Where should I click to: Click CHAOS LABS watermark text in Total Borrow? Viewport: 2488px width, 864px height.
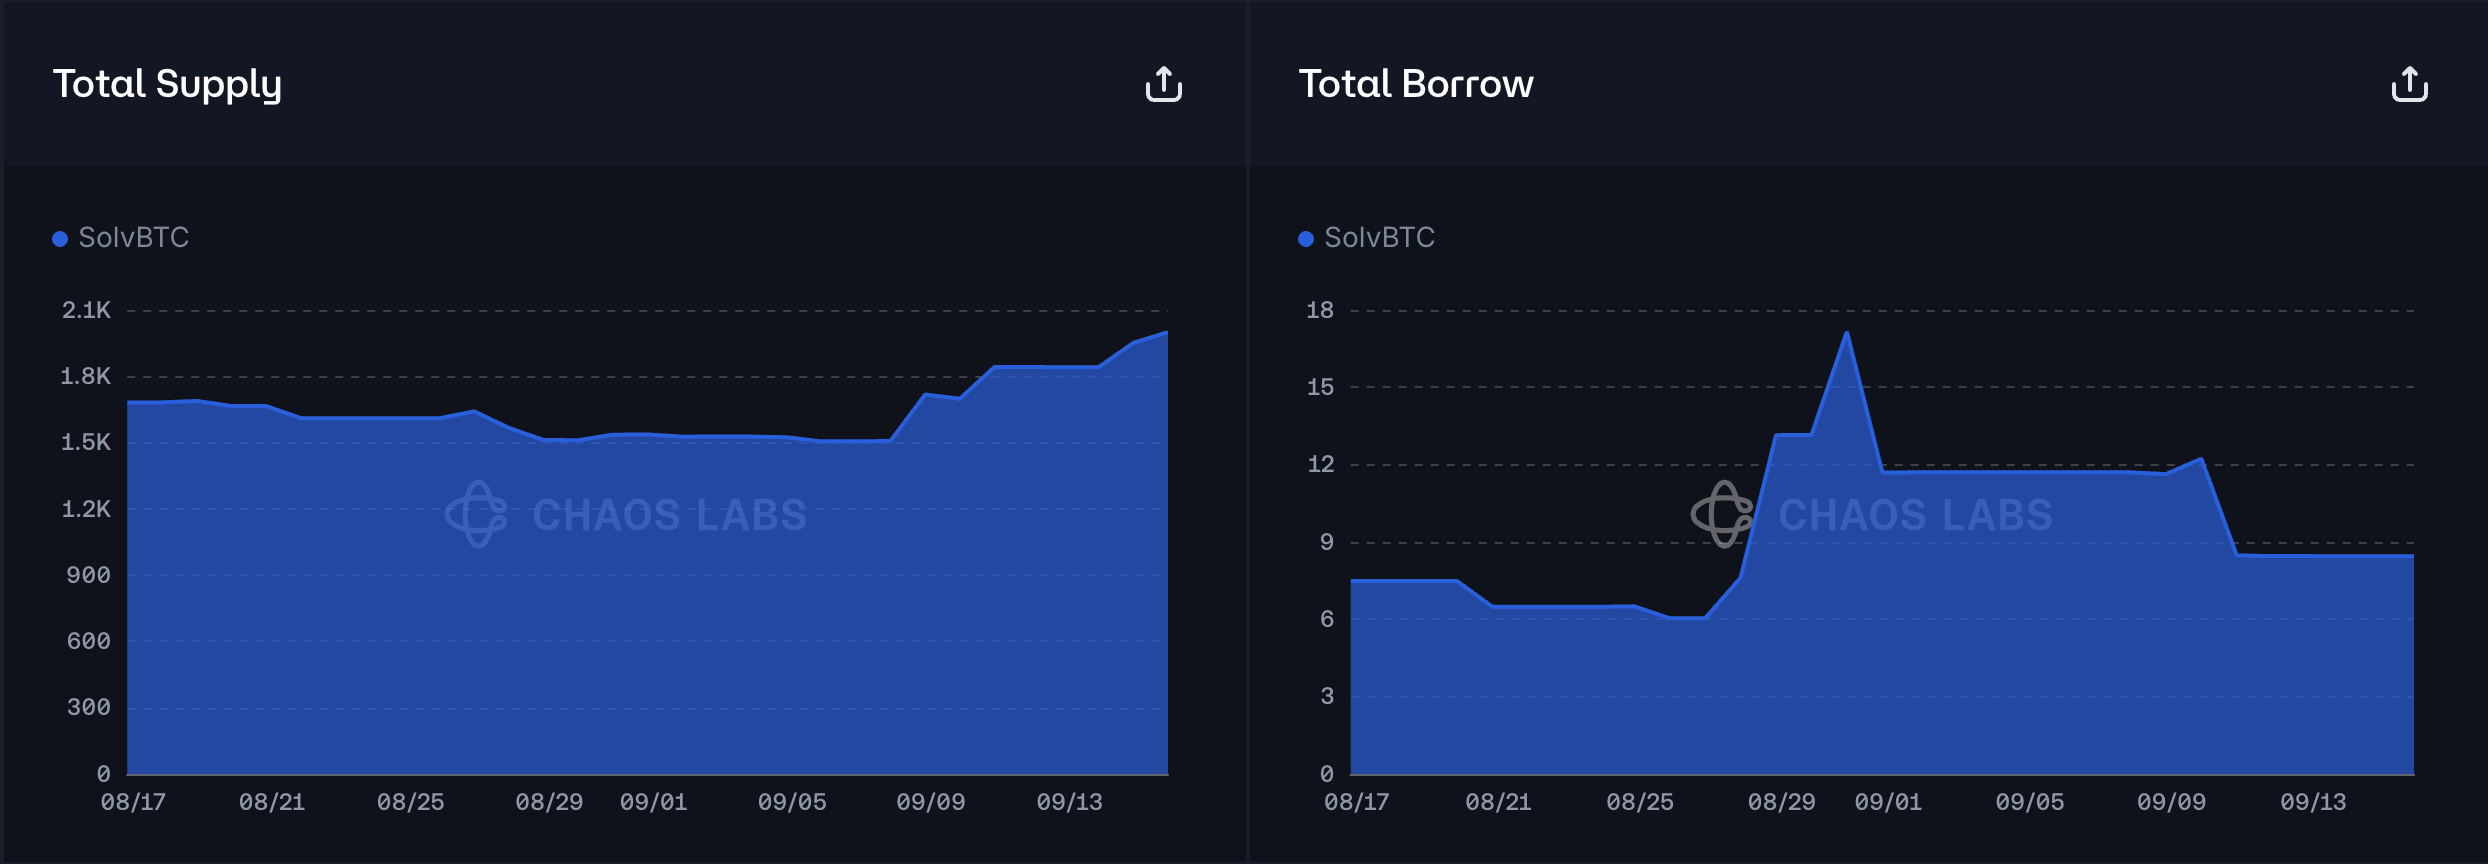1915,515
